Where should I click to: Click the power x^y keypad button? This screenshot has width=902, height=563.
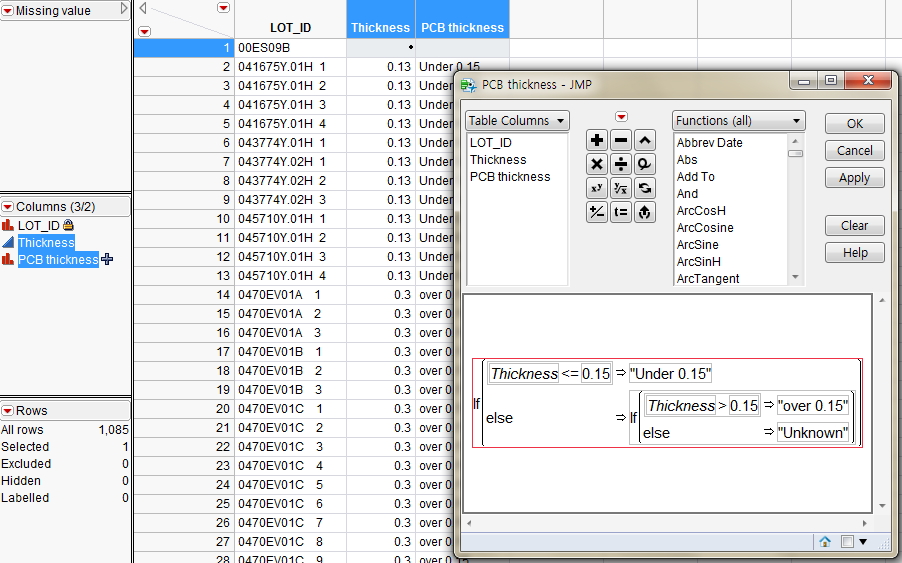(x=597, y=188)
